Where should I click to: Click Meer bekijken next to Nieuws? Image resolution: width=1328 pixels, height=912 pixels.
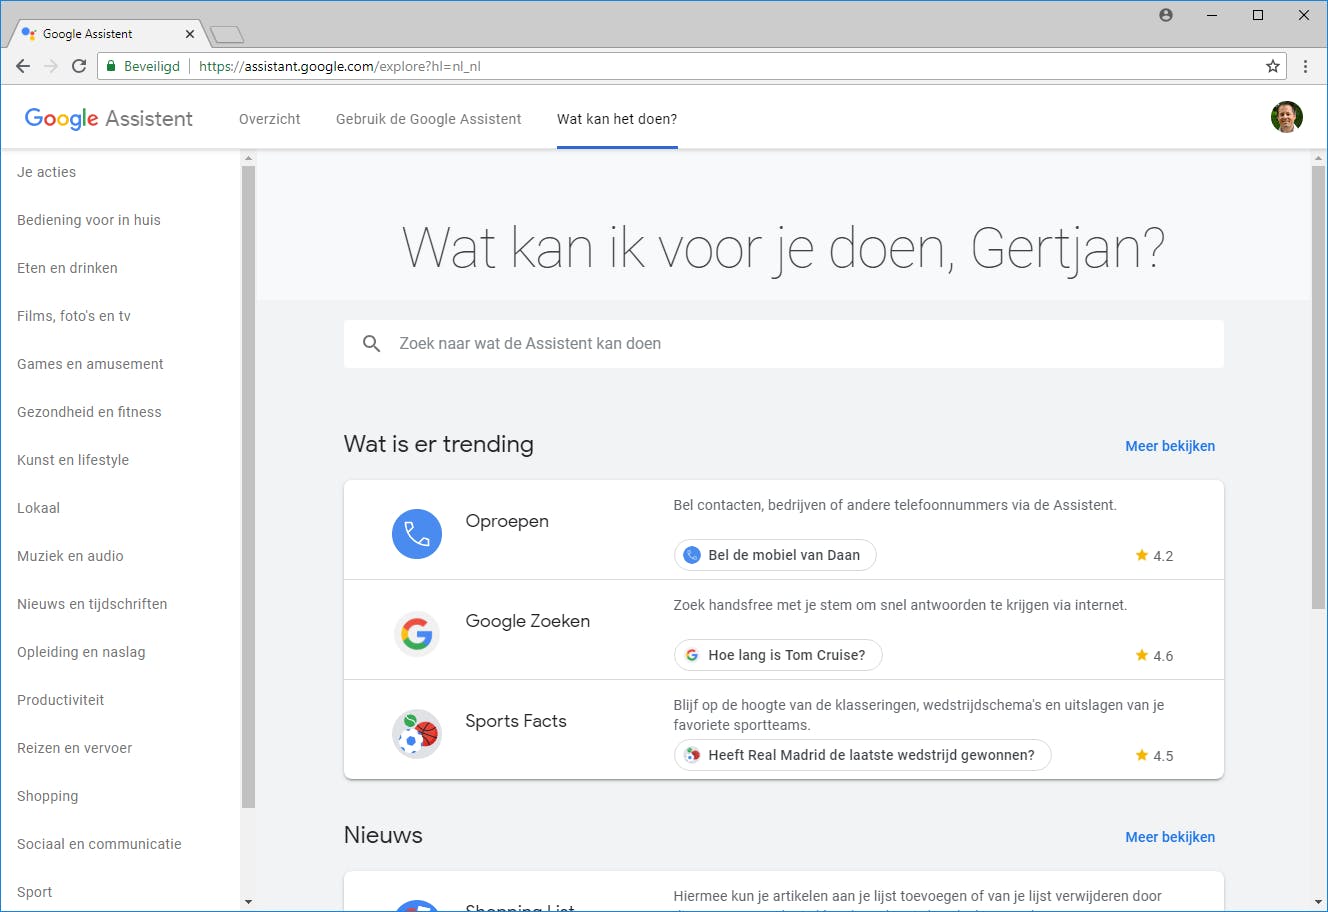[x=1170, y=837]
